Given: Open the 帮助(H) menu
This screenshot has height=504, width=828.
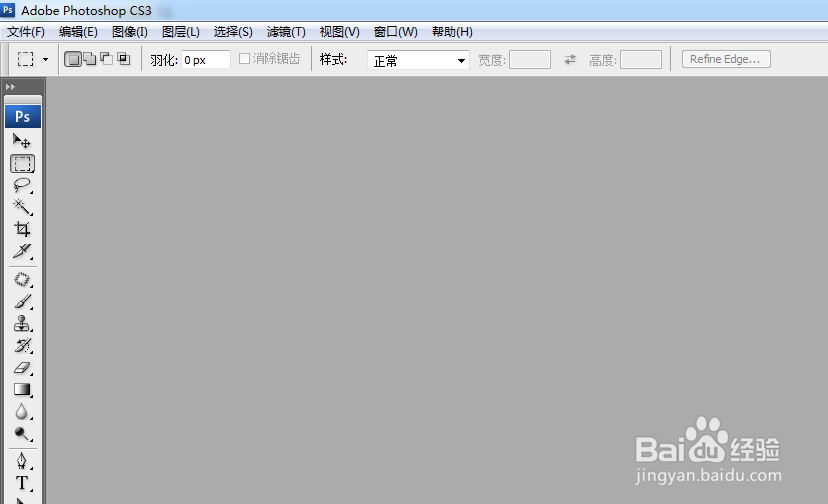Looking at the screenshot, I should pyautogui.click(x=452, y=32).
